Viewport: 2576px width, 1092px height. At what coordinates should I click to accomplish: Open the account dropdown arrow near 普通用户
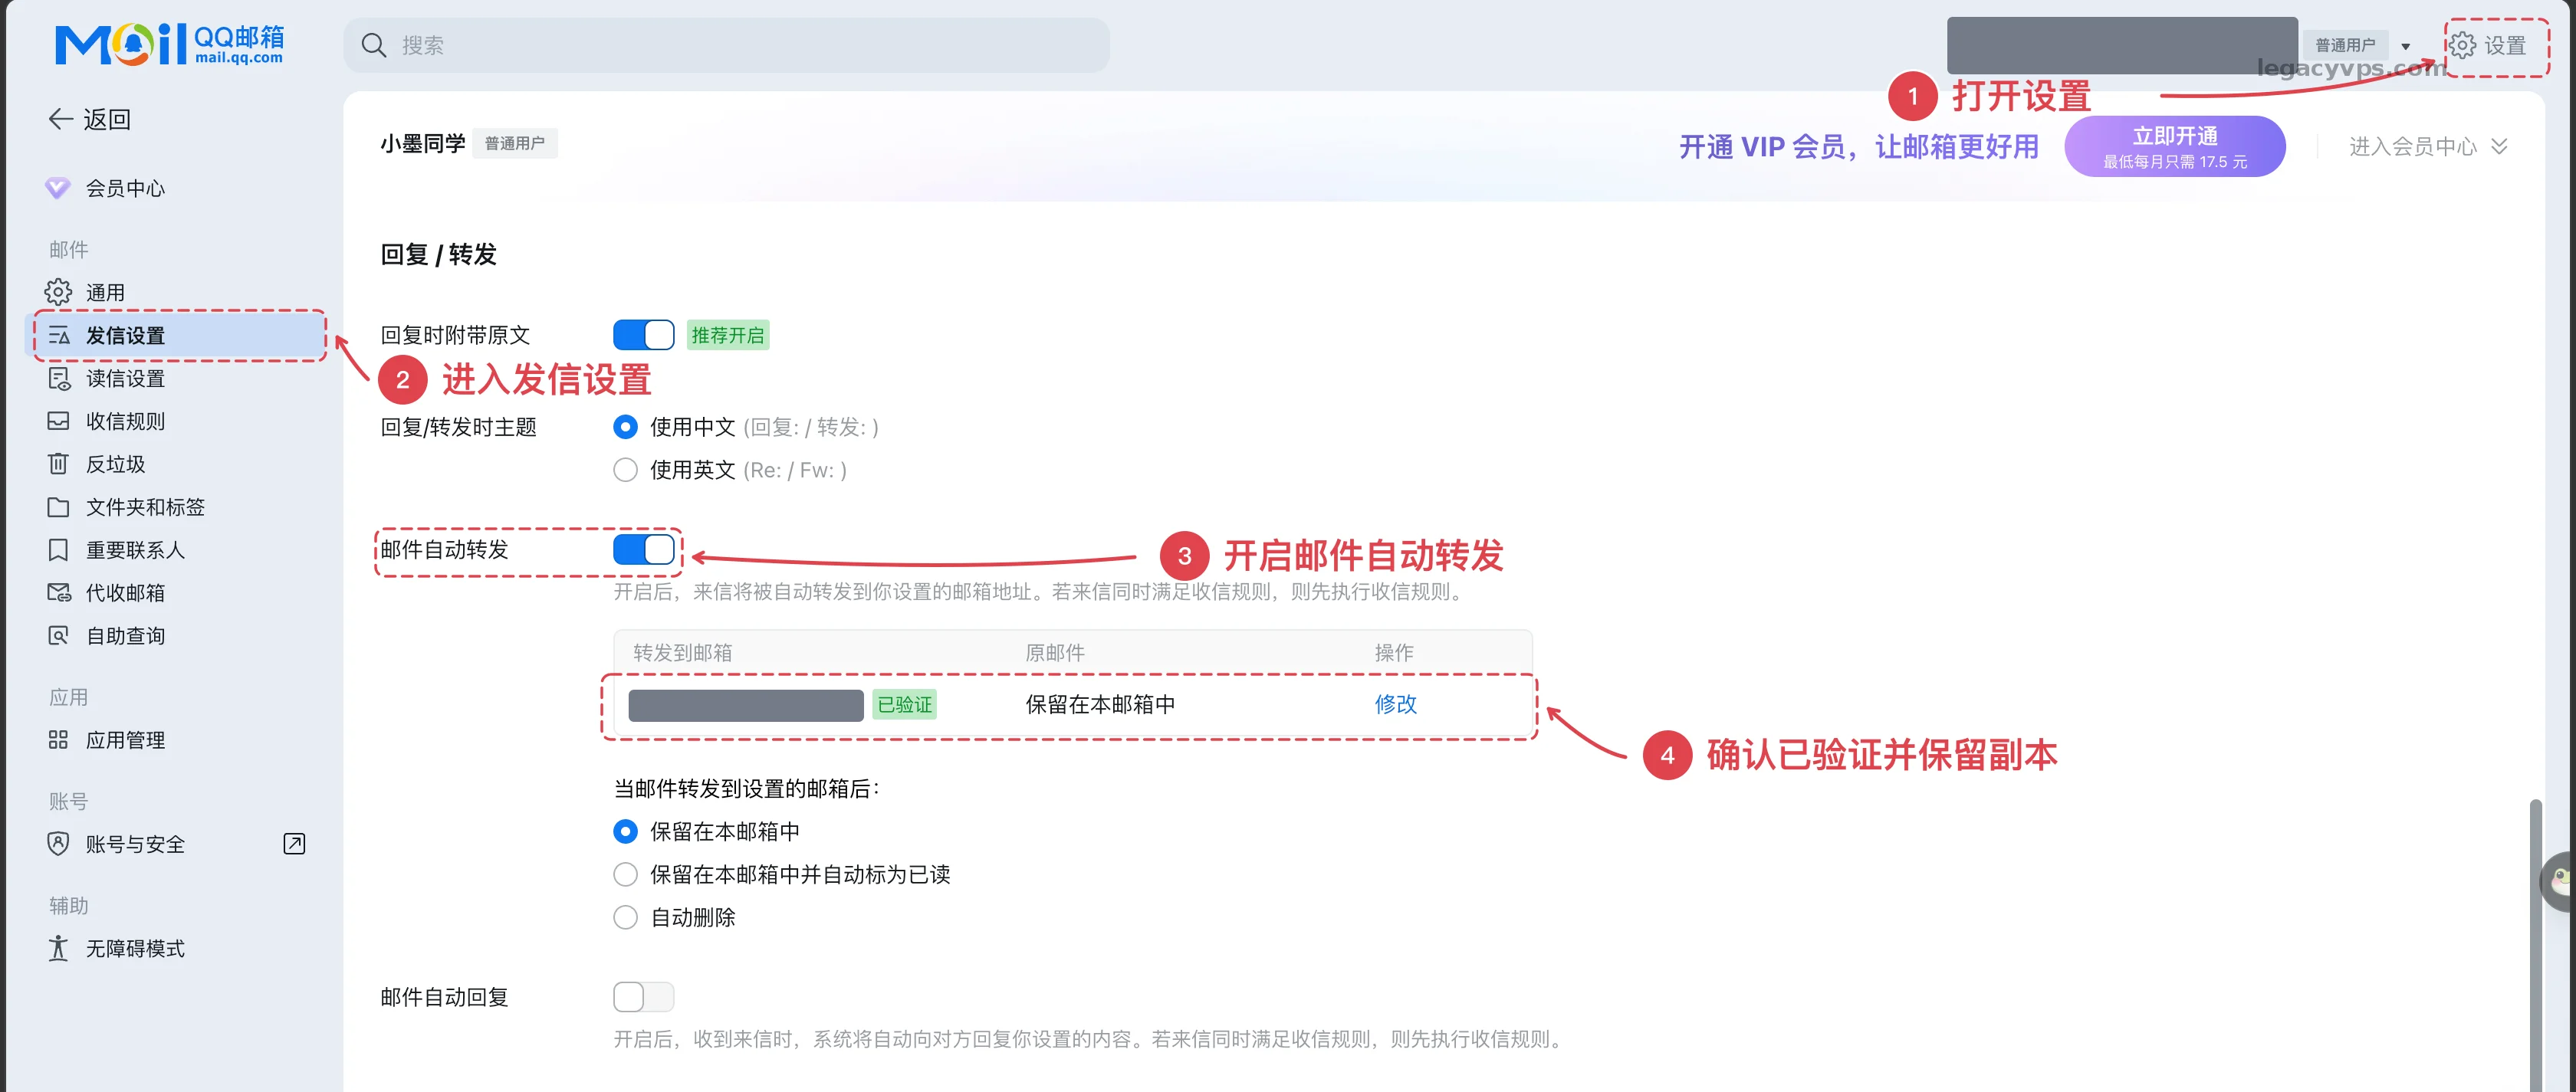point(2406,46)
